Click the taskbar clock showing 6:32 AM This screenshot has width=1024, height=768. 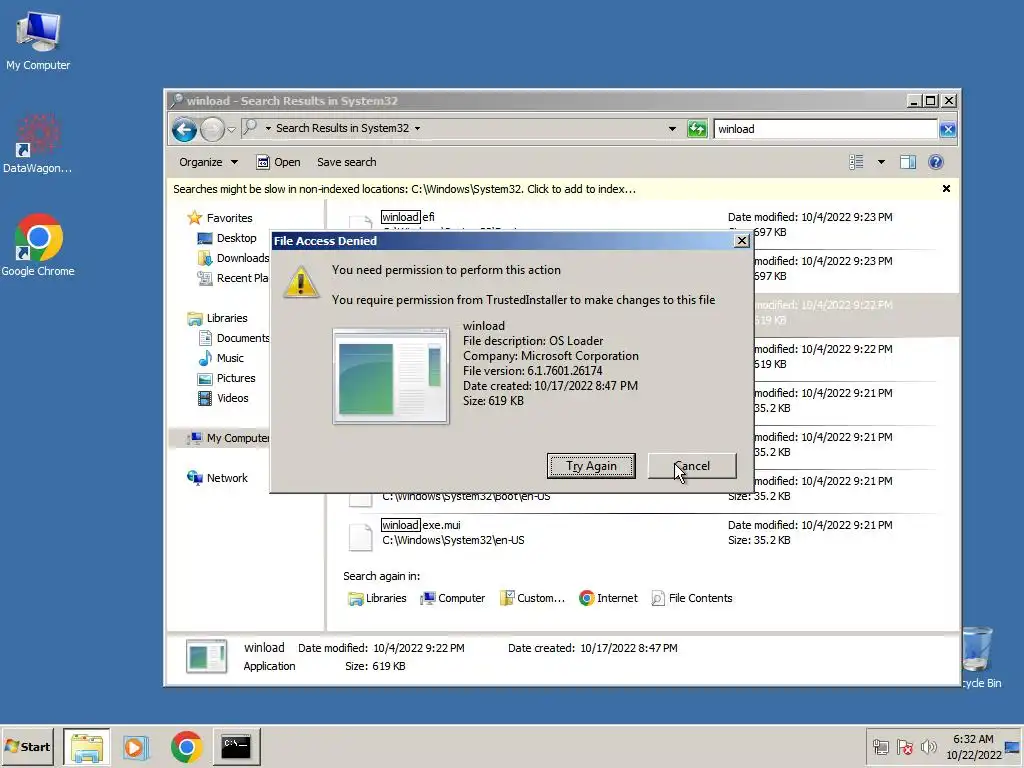tap(973, 747)
